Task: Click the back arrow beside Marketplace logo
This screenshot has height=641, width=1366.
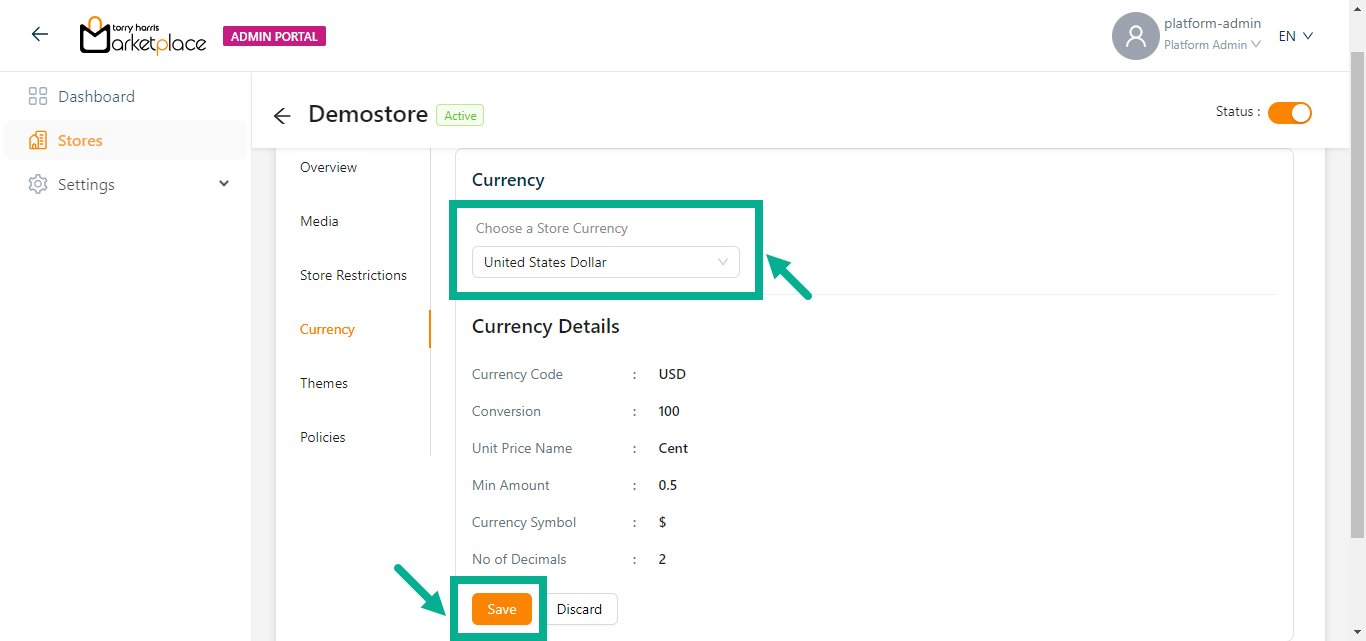Action: click(40, 35)
